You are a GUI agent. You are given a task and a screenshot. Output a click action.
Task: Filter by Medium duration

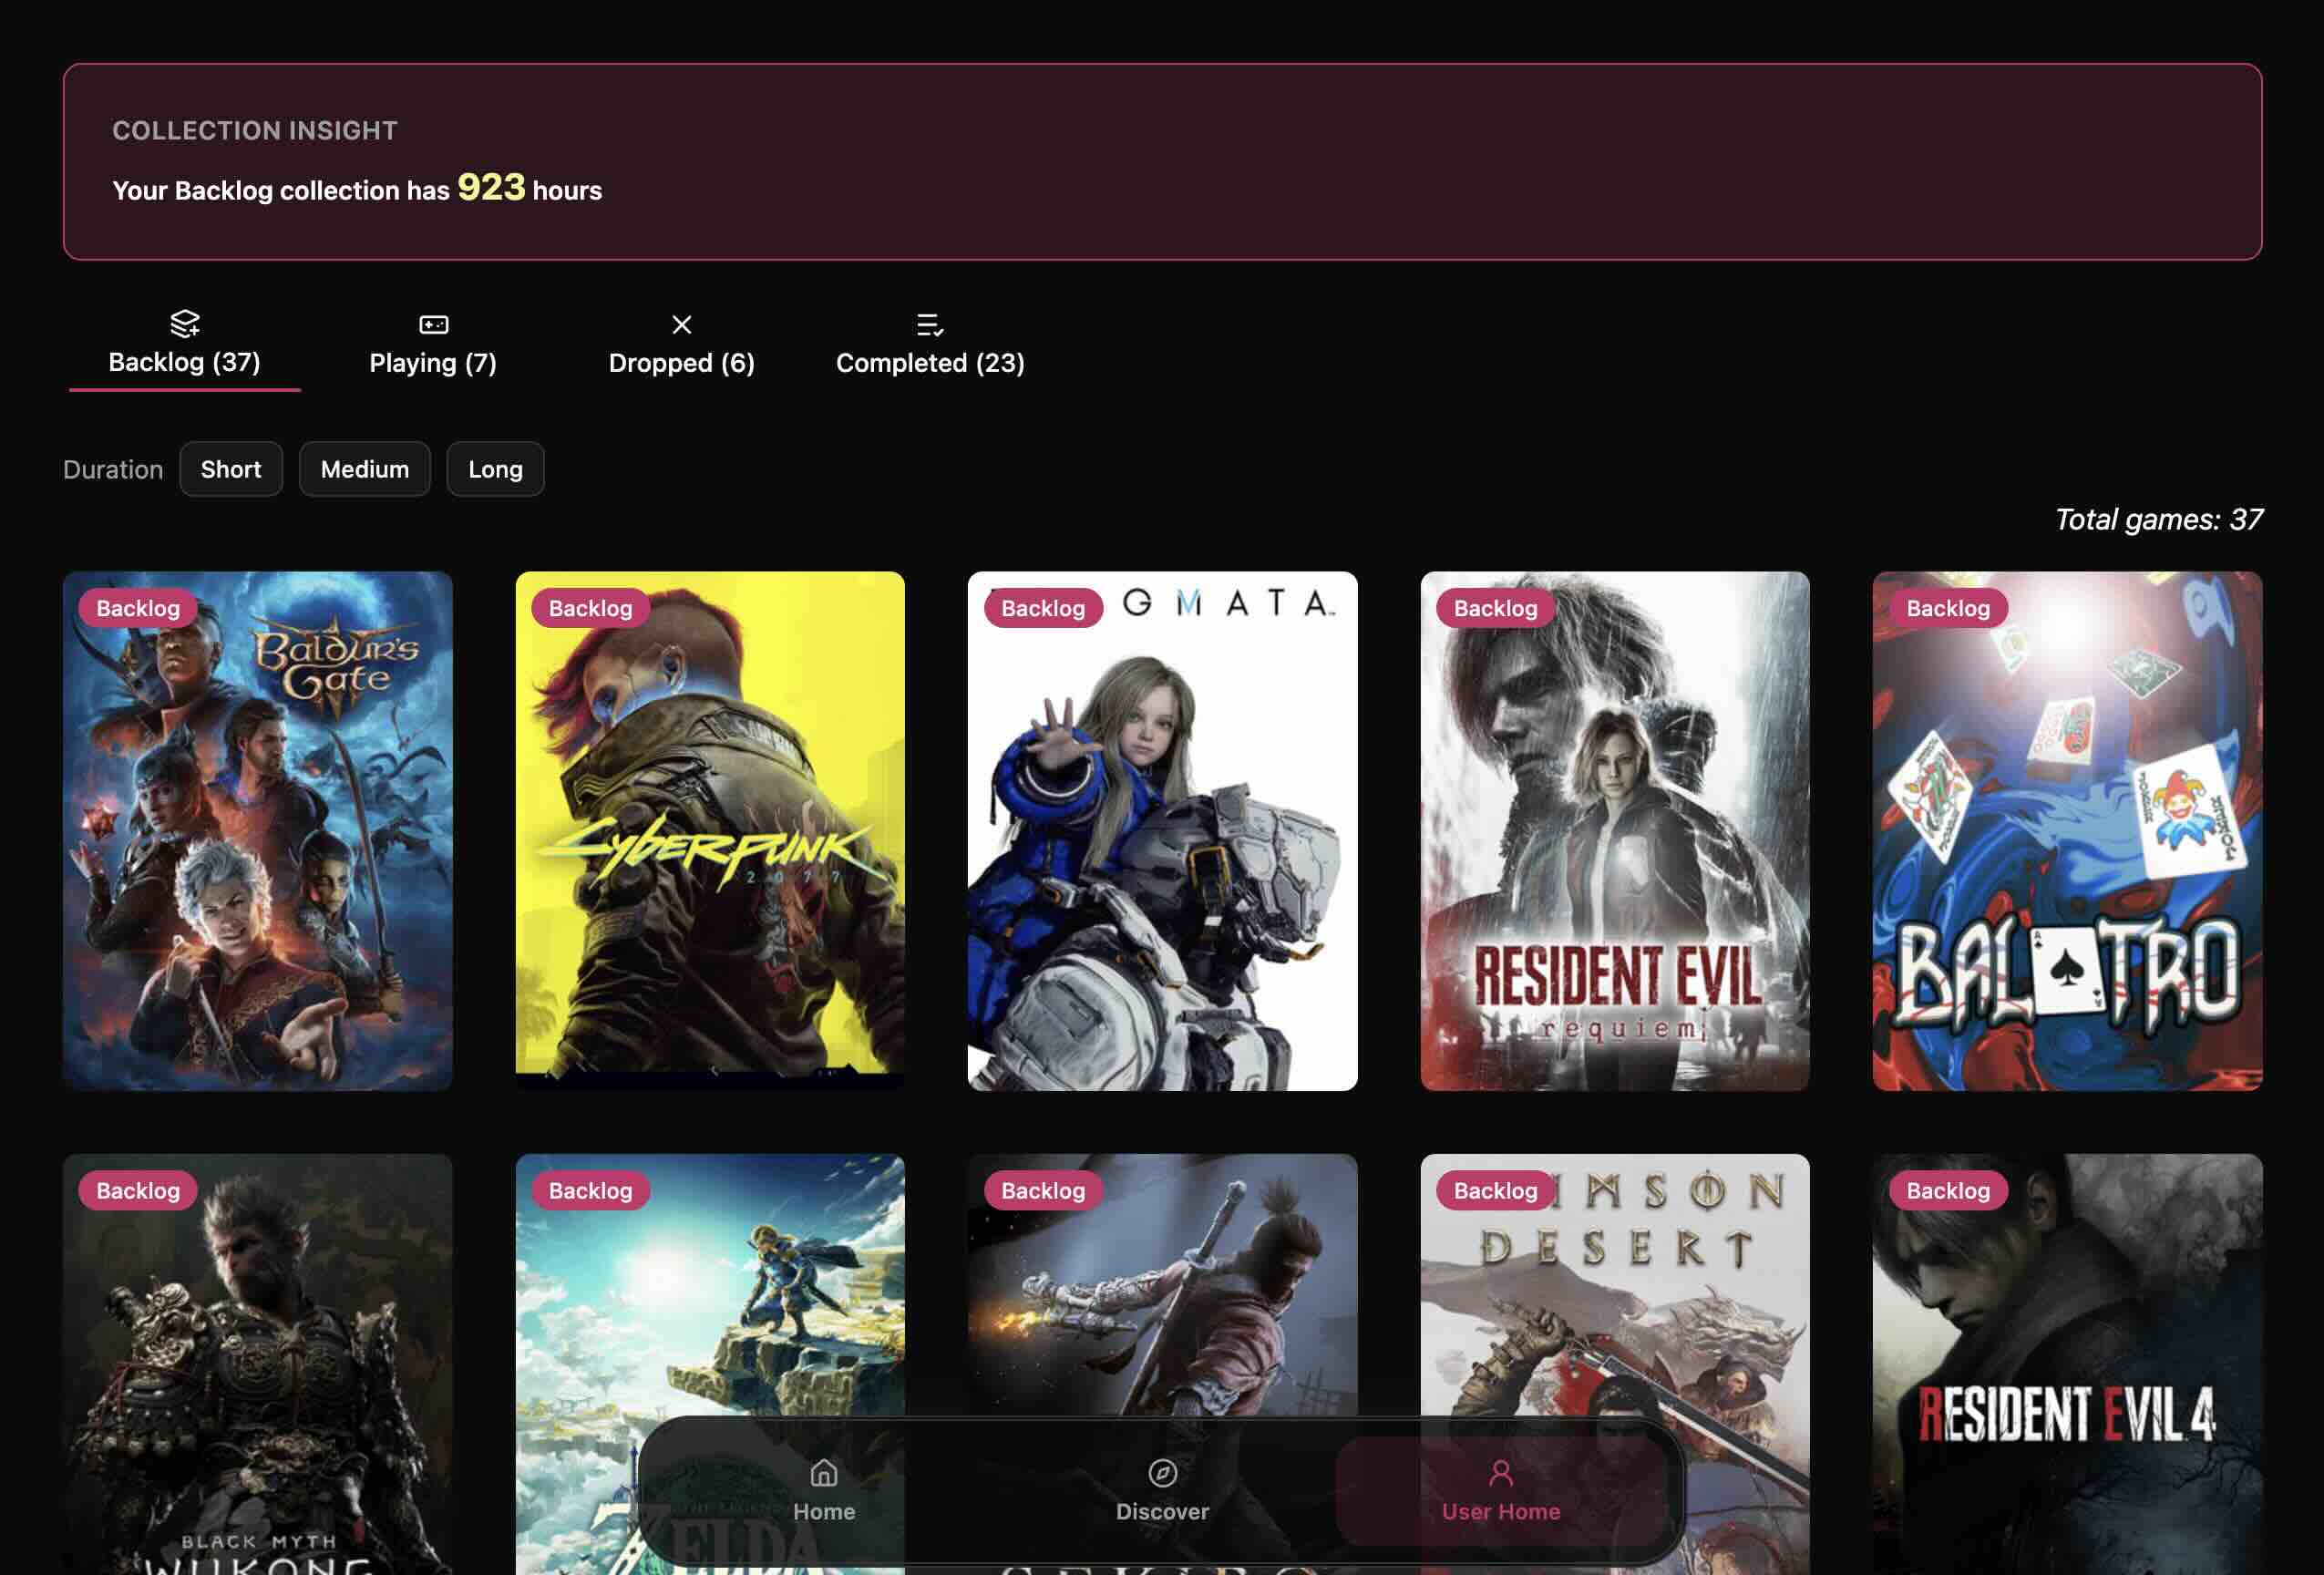(365, 469)
